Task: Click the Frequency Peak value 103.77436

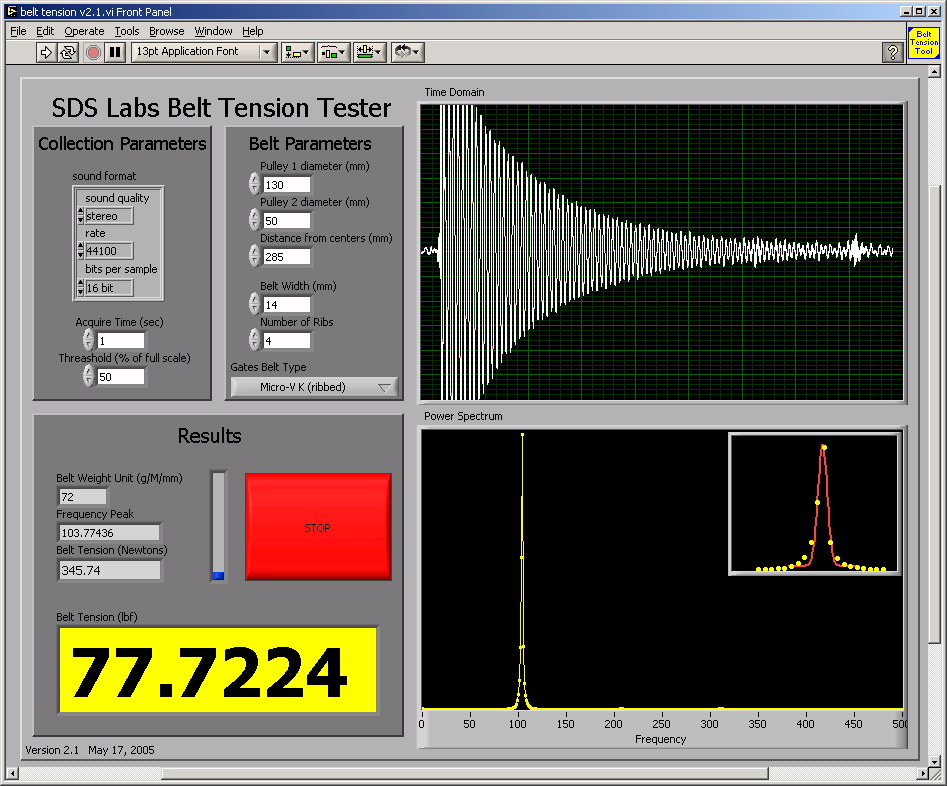Action: [109, 533]
